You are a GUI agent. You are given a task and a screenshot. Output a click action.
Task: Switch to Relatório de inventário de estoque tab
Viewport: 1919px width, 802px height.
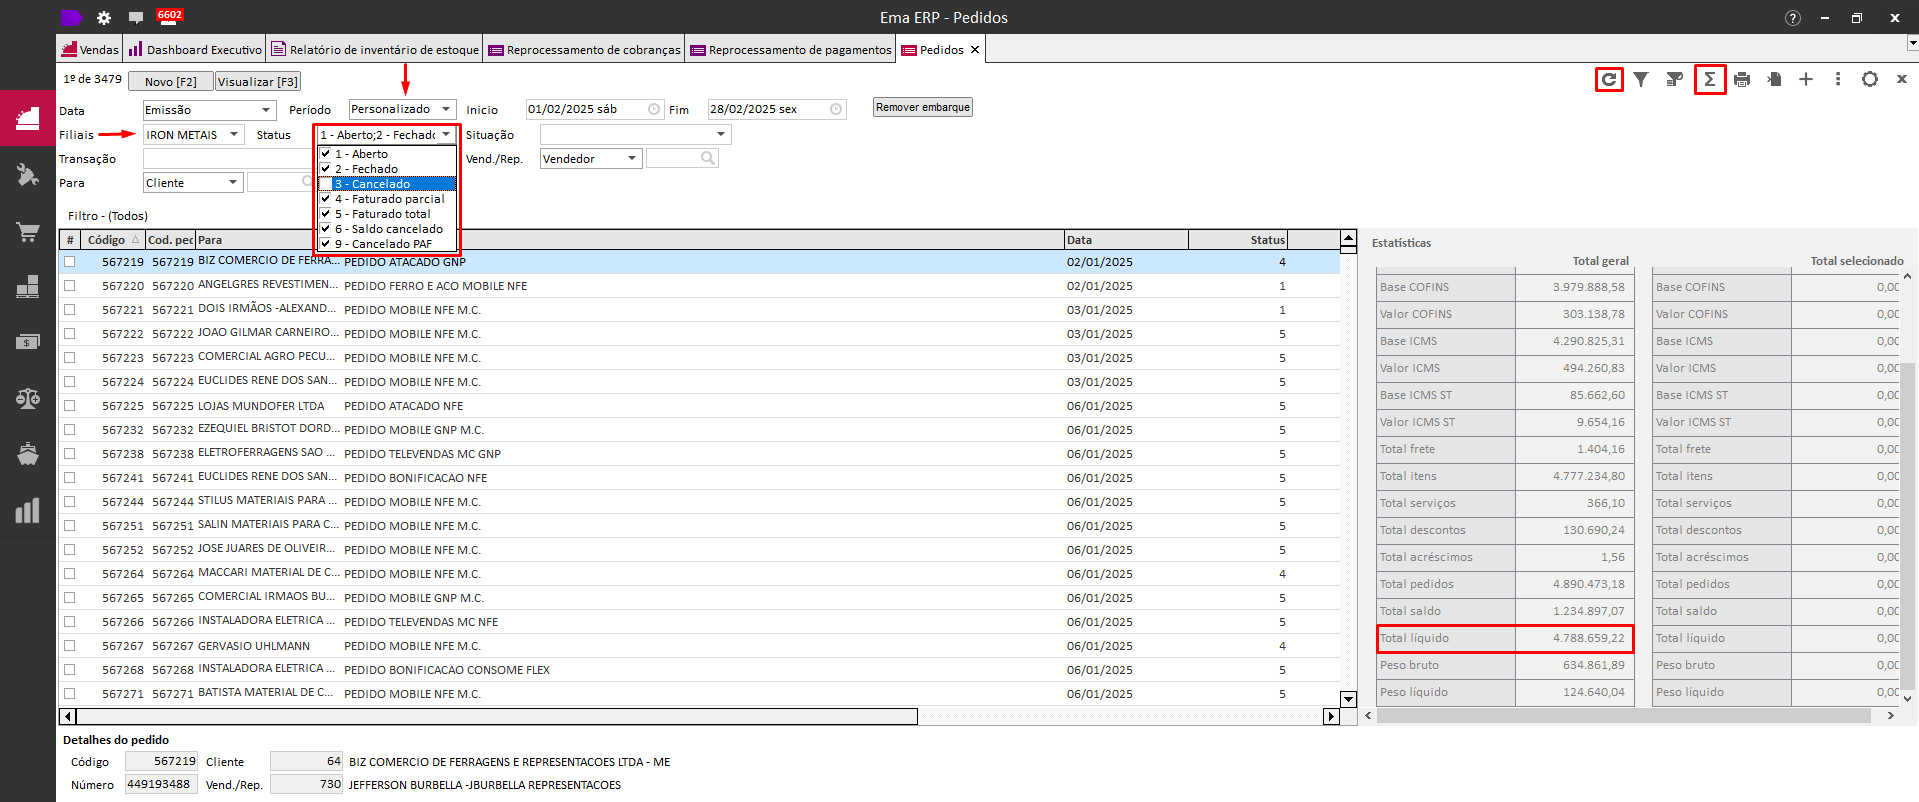click(375, 49)
